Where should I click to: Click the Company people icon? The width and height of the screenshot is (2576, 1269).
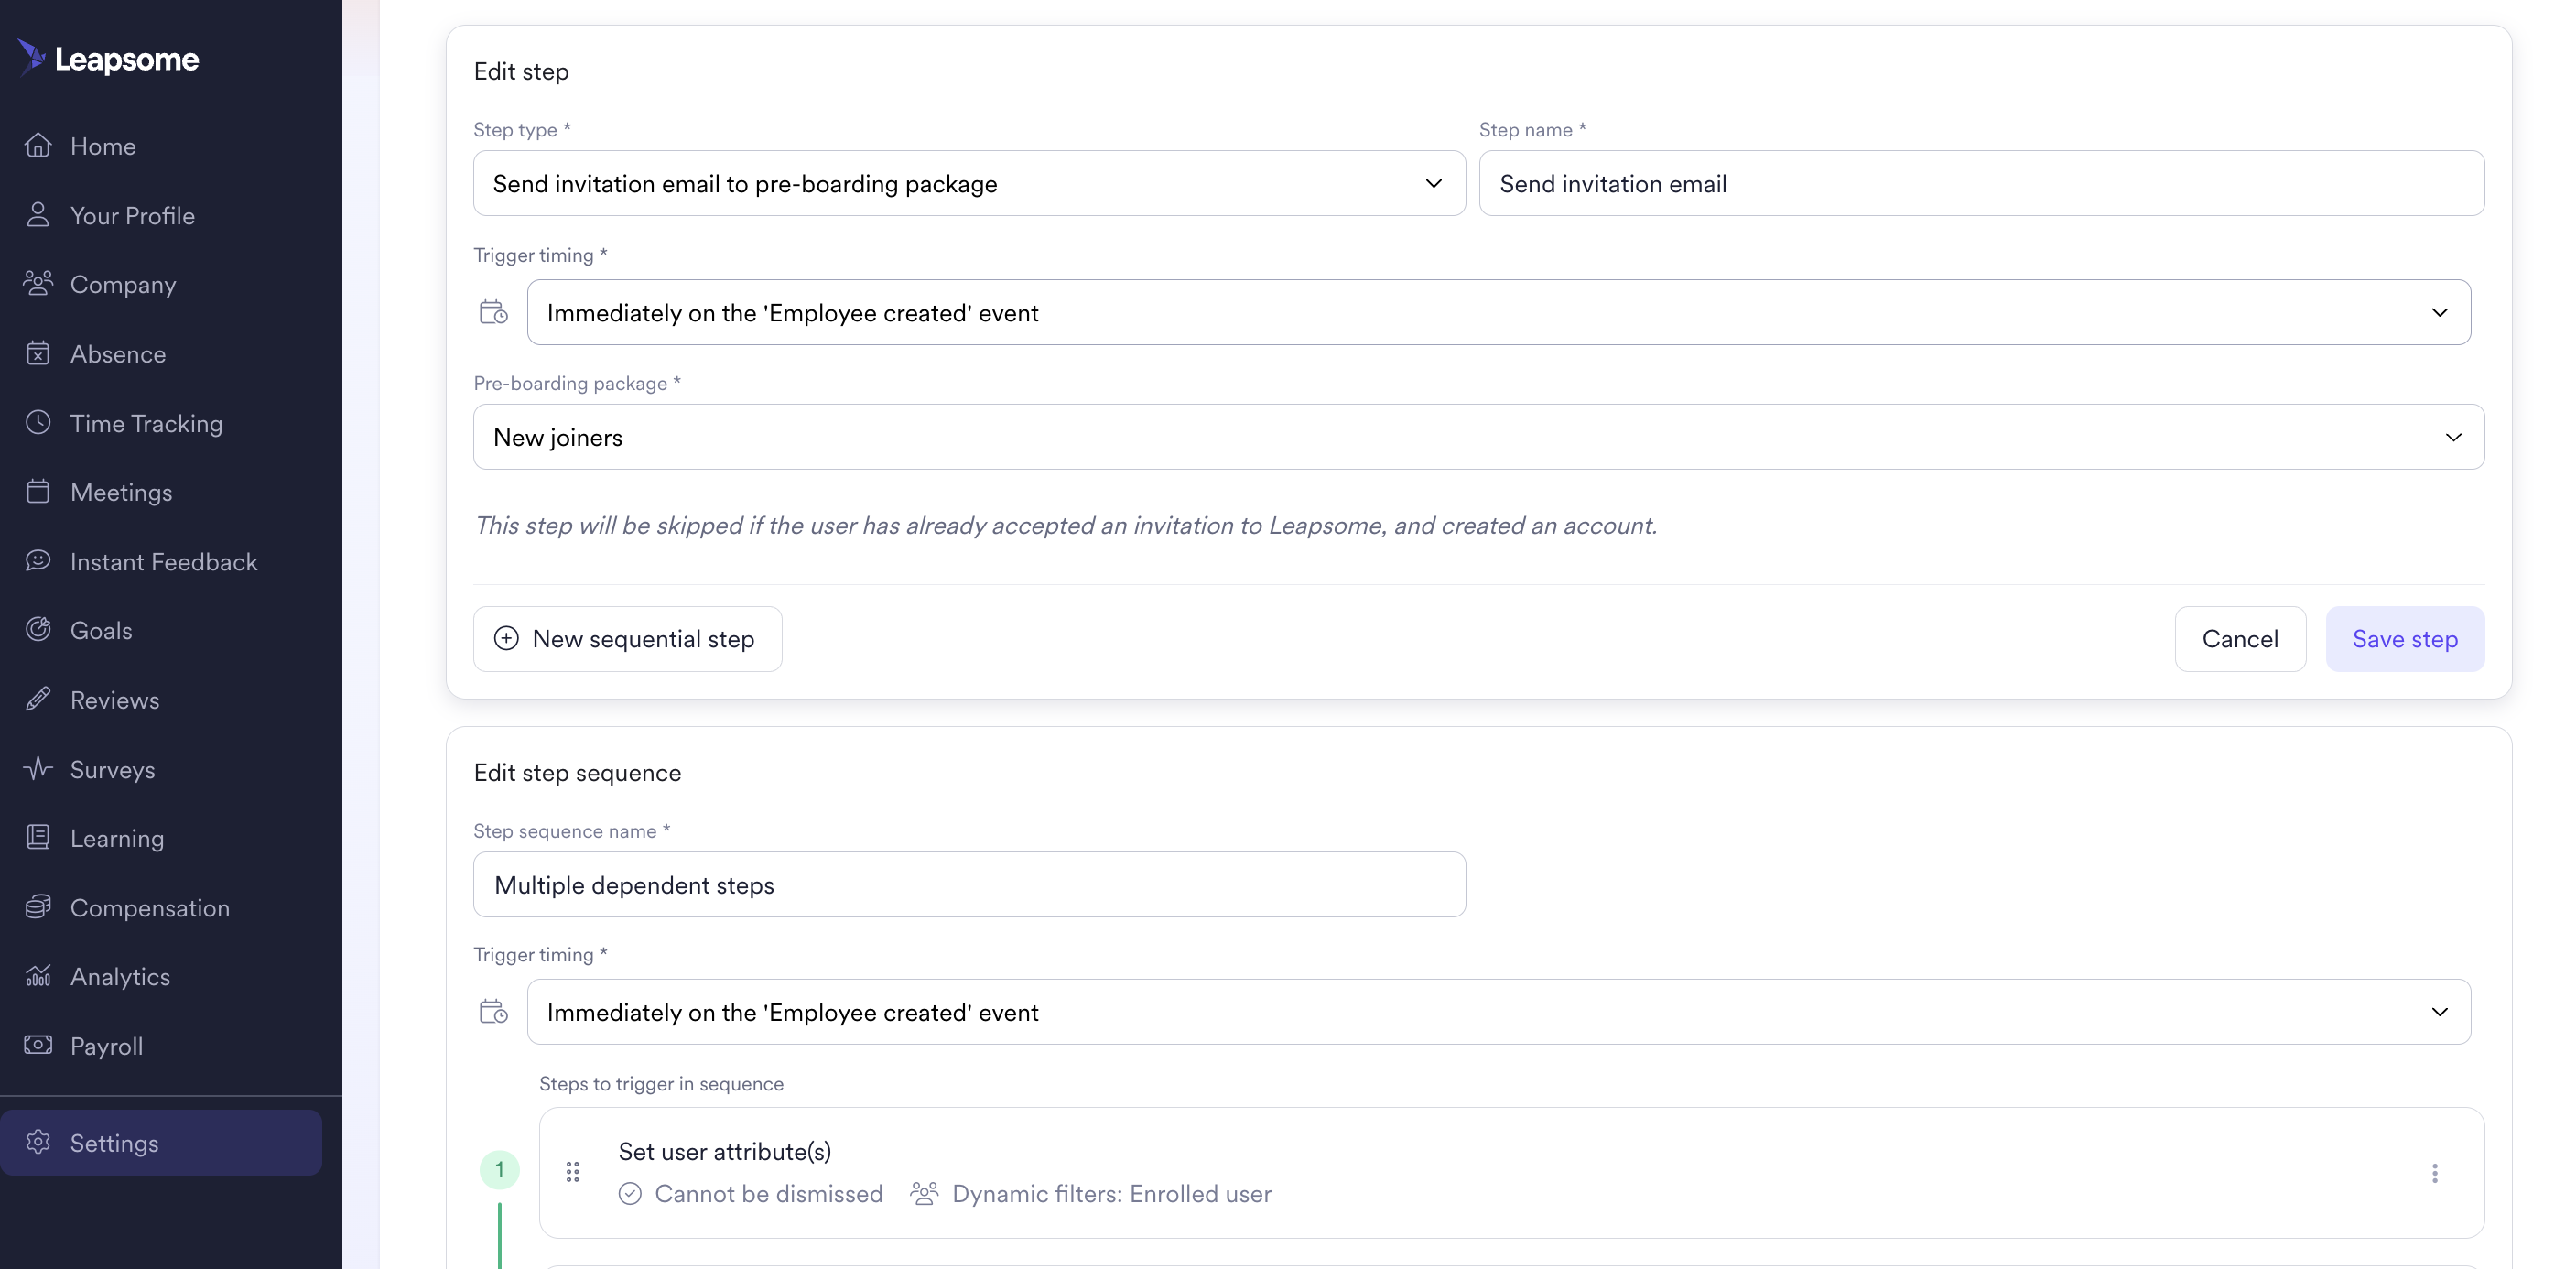[38, 283]
